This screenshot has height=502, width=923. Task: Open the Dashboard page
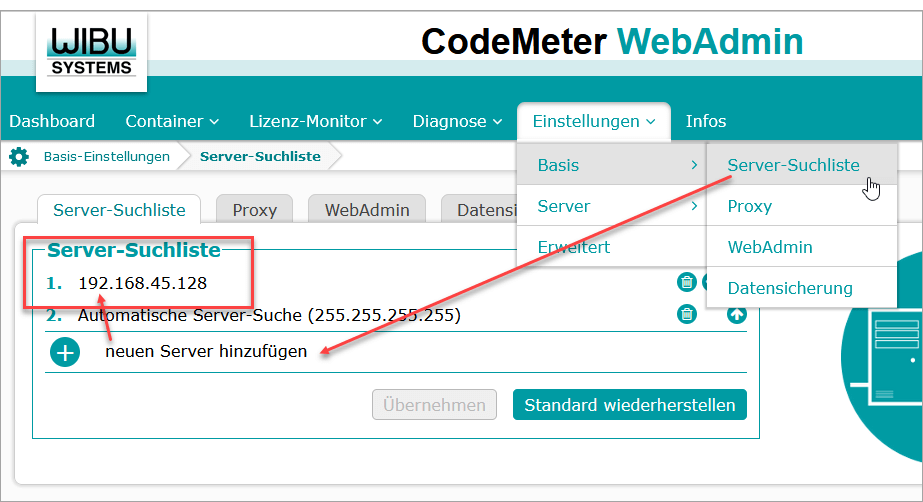52,121
